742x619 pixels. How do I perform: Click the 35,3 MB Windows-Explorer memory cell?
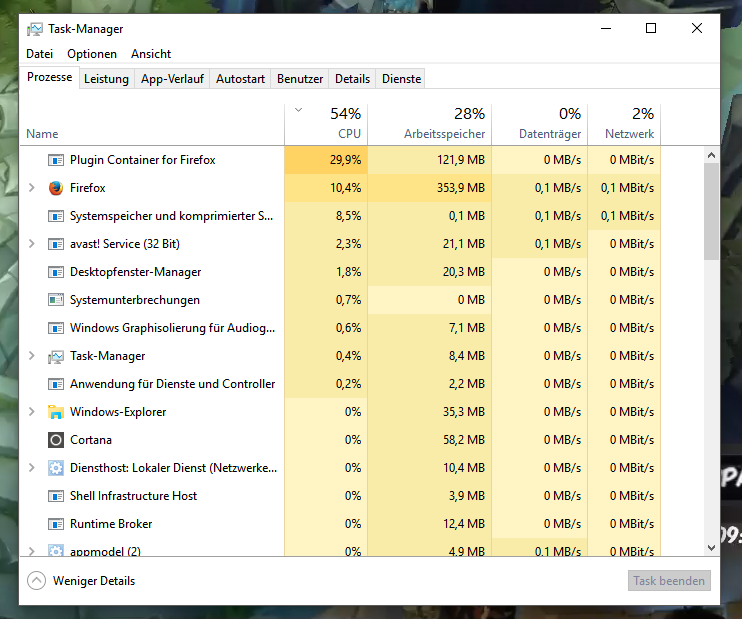(x=430, y=412)
